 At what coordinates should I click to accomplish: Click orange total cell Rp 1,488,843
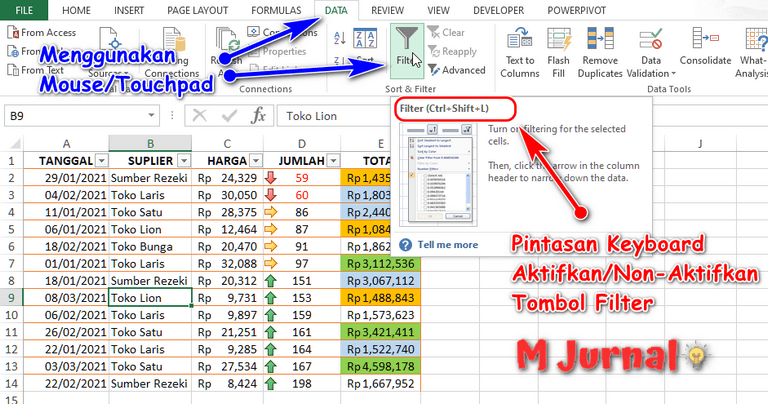[381, 298]
